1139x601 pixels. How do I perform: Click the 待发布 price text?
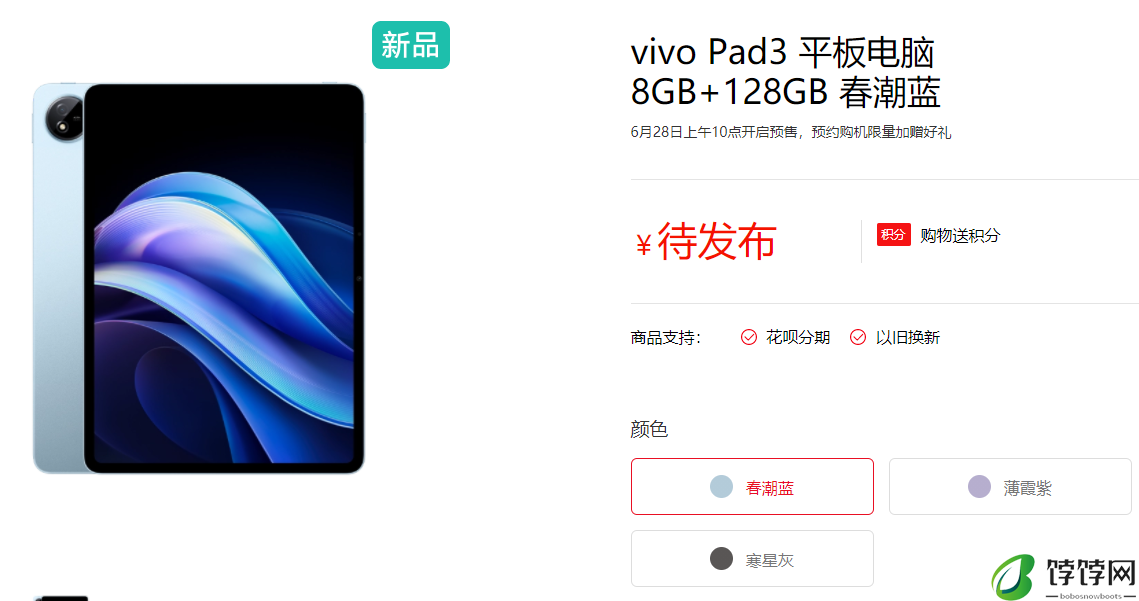click(717, 242)
